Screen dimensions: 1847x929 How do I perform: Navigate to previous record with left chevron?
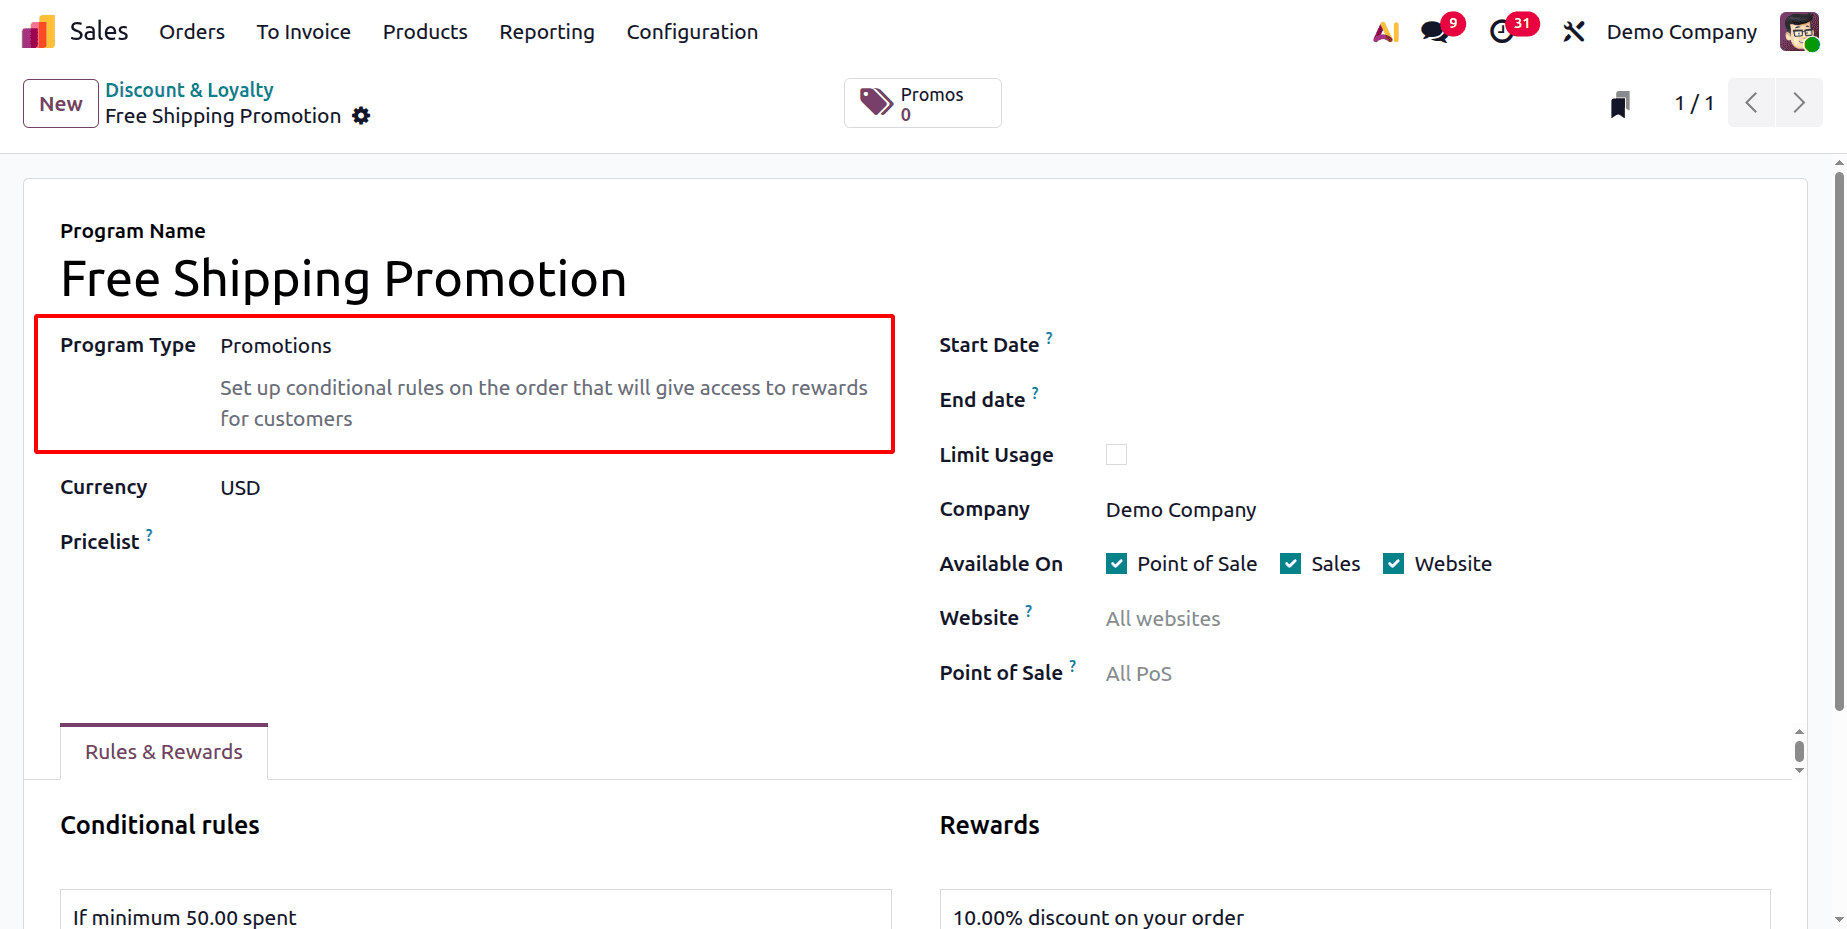(1751, 103)
